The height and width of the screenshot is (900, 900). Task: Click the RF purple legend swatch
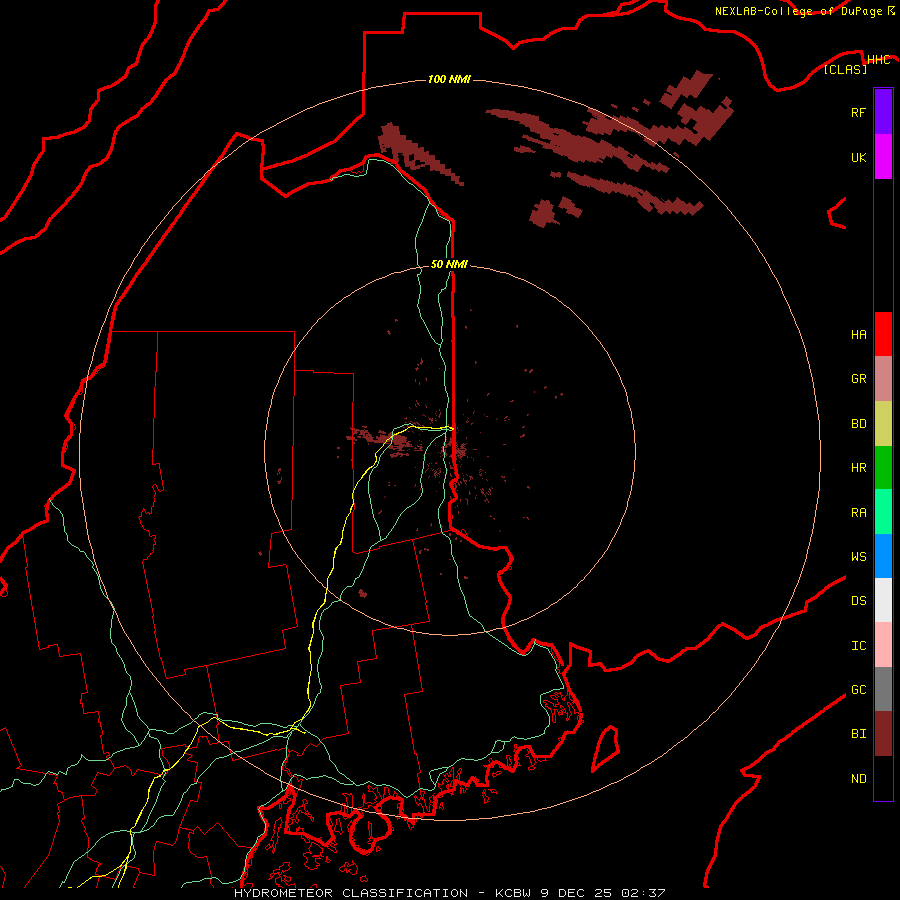(883, 112)
